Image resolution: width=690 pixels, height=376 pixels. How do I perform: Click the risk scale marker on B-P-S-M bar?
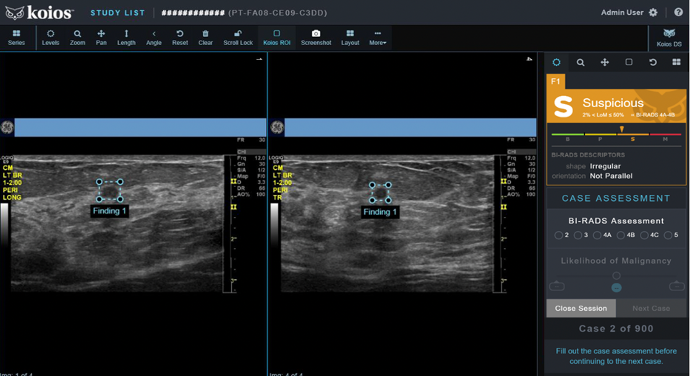[621, 129]
